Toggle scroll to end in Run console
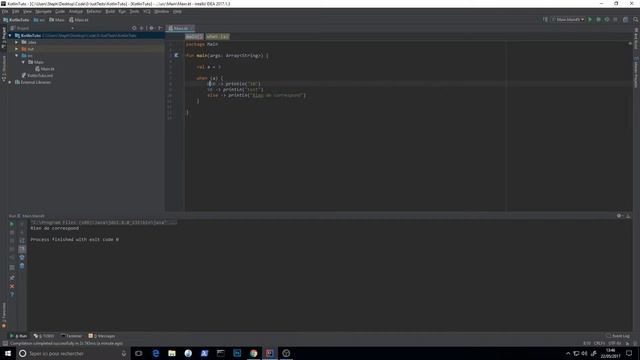The image size is (640, 360). pyautogui.click(x=22, y=249)
